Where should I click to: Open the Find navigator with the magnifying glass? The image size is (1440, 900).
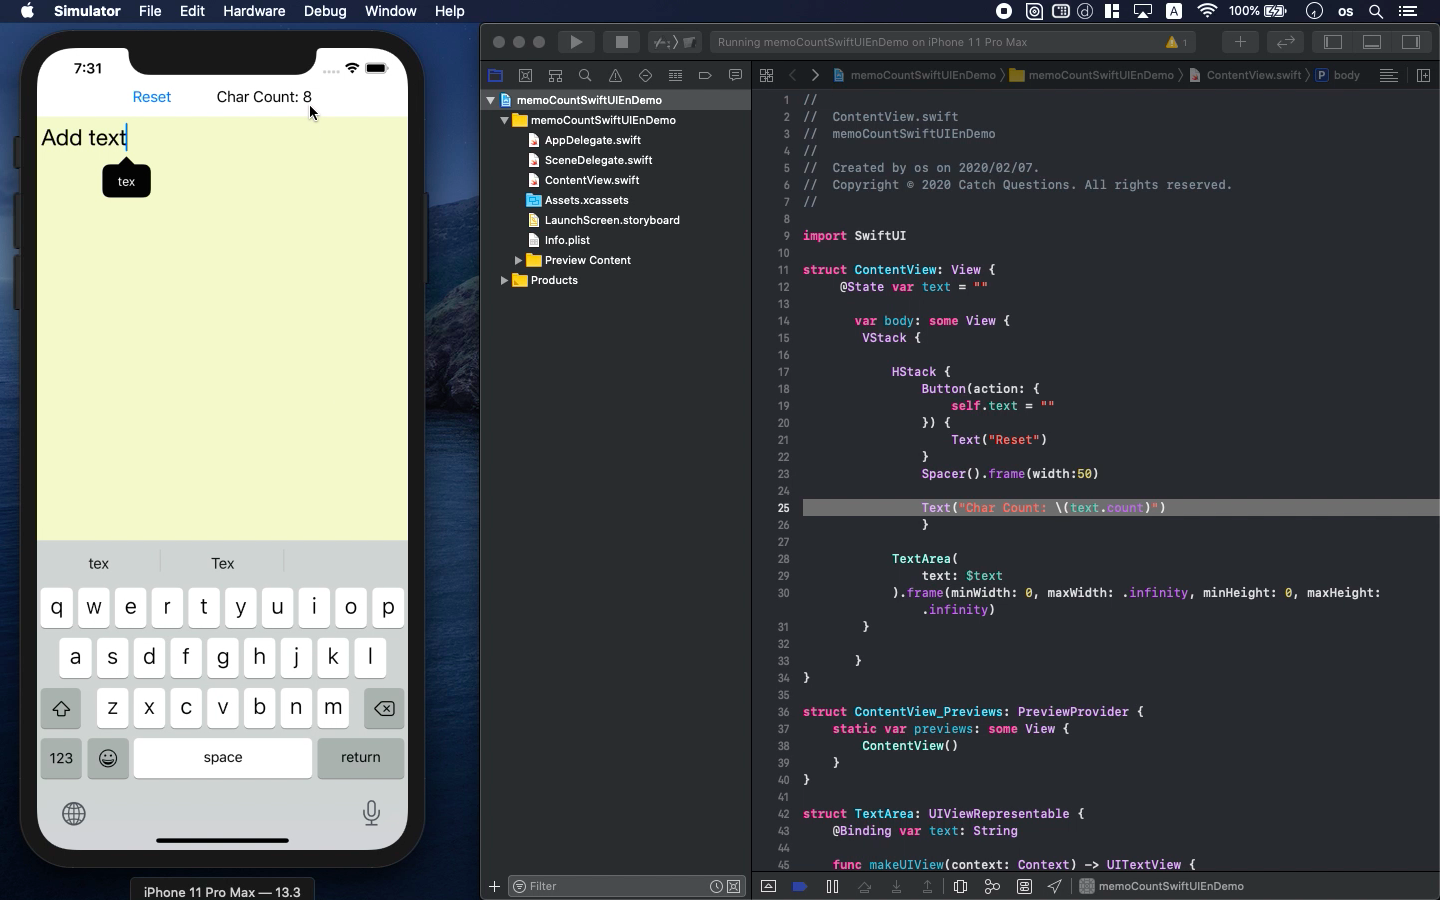pyautogui.click(x=586, y=75)
